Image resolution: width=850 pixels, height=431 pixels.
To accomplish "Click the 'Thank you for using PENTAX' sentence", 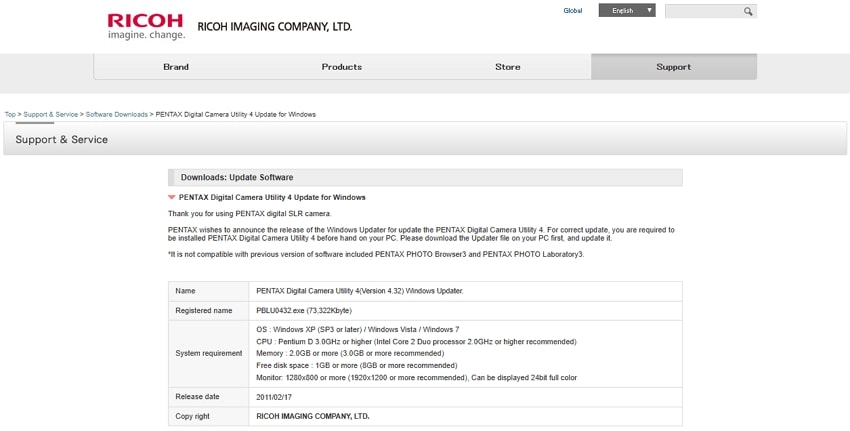I will point(249,214).
